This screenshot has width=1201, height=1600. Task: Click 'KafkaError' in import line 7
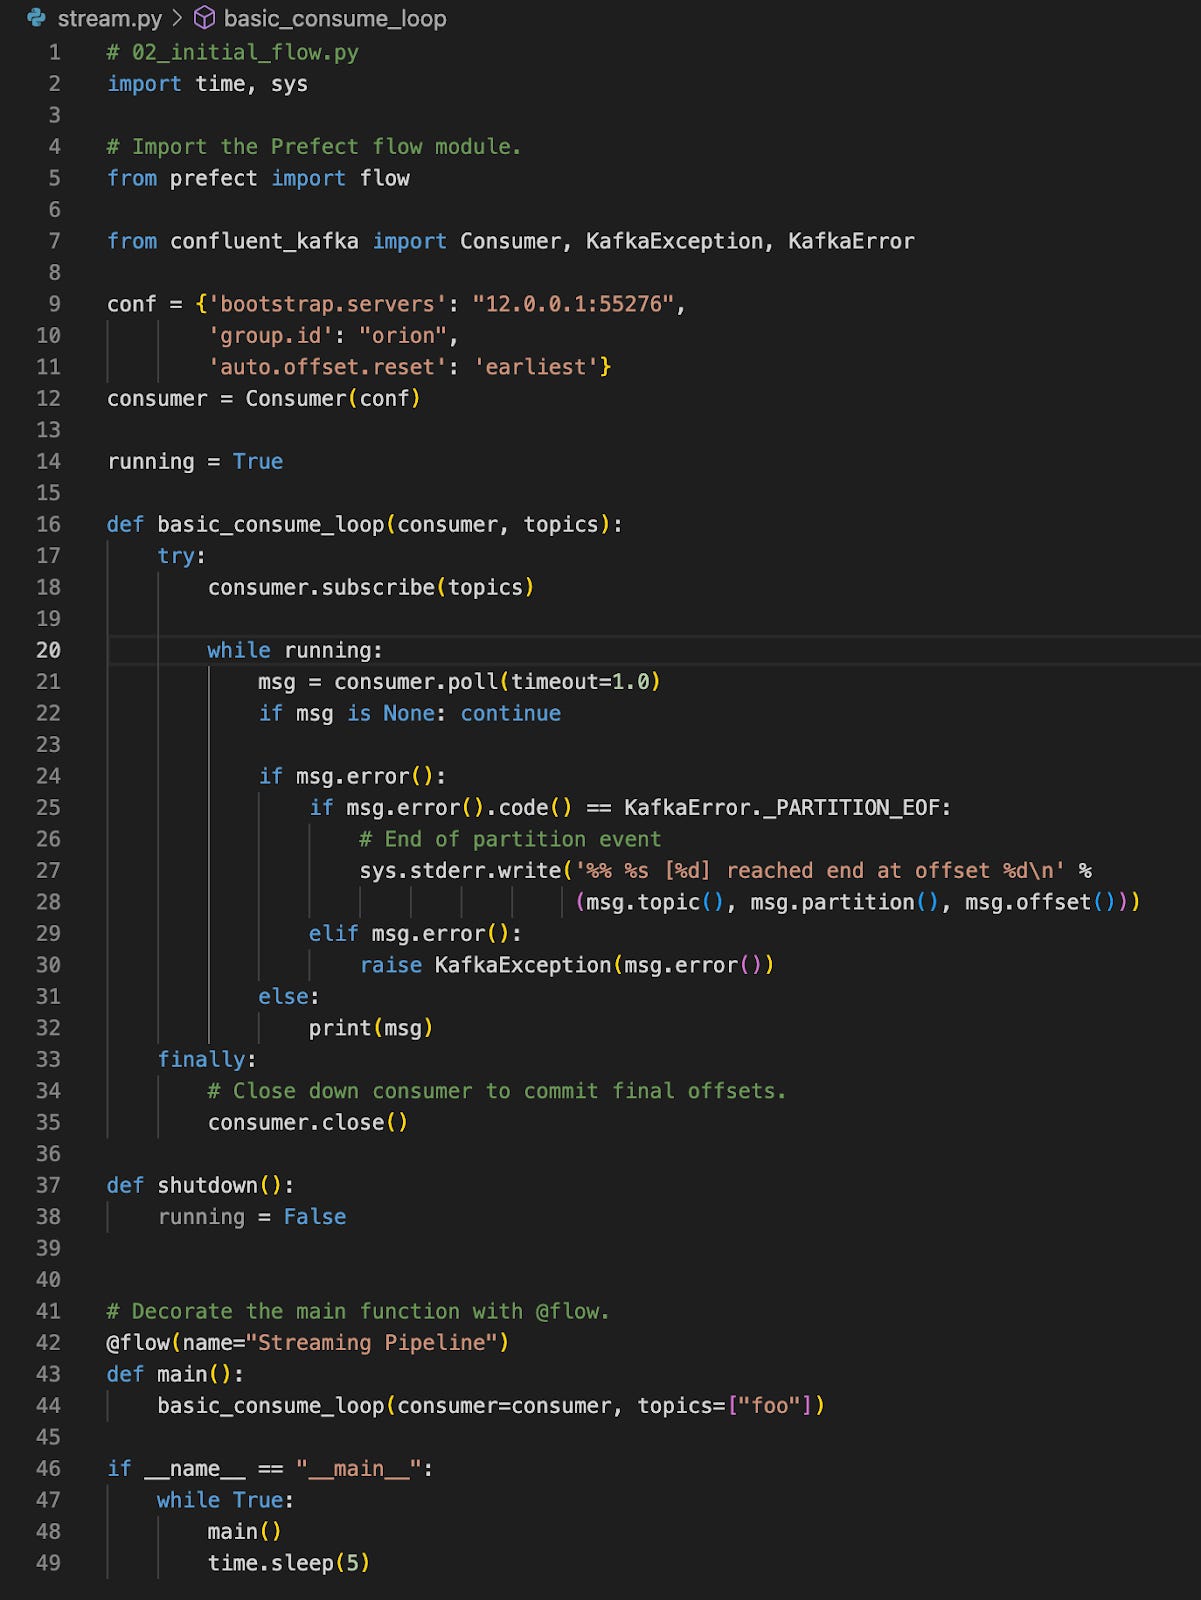(851, 241)
